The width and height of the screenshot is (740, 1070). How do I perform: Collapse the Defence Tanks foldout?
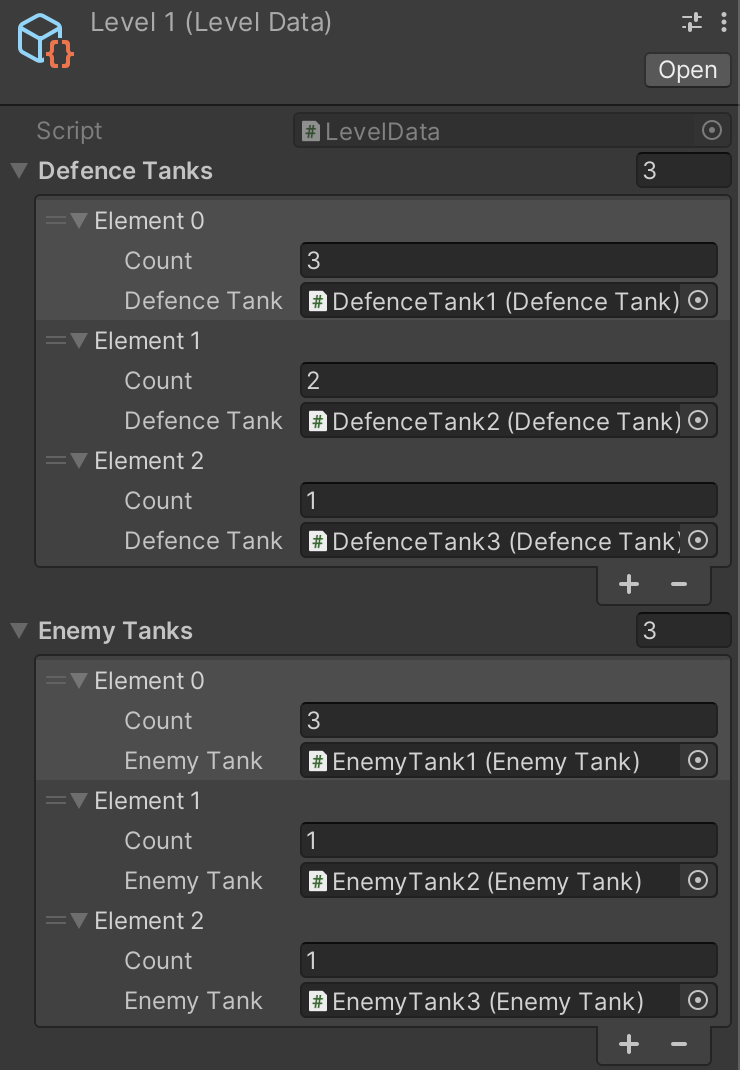coord(18,170)
